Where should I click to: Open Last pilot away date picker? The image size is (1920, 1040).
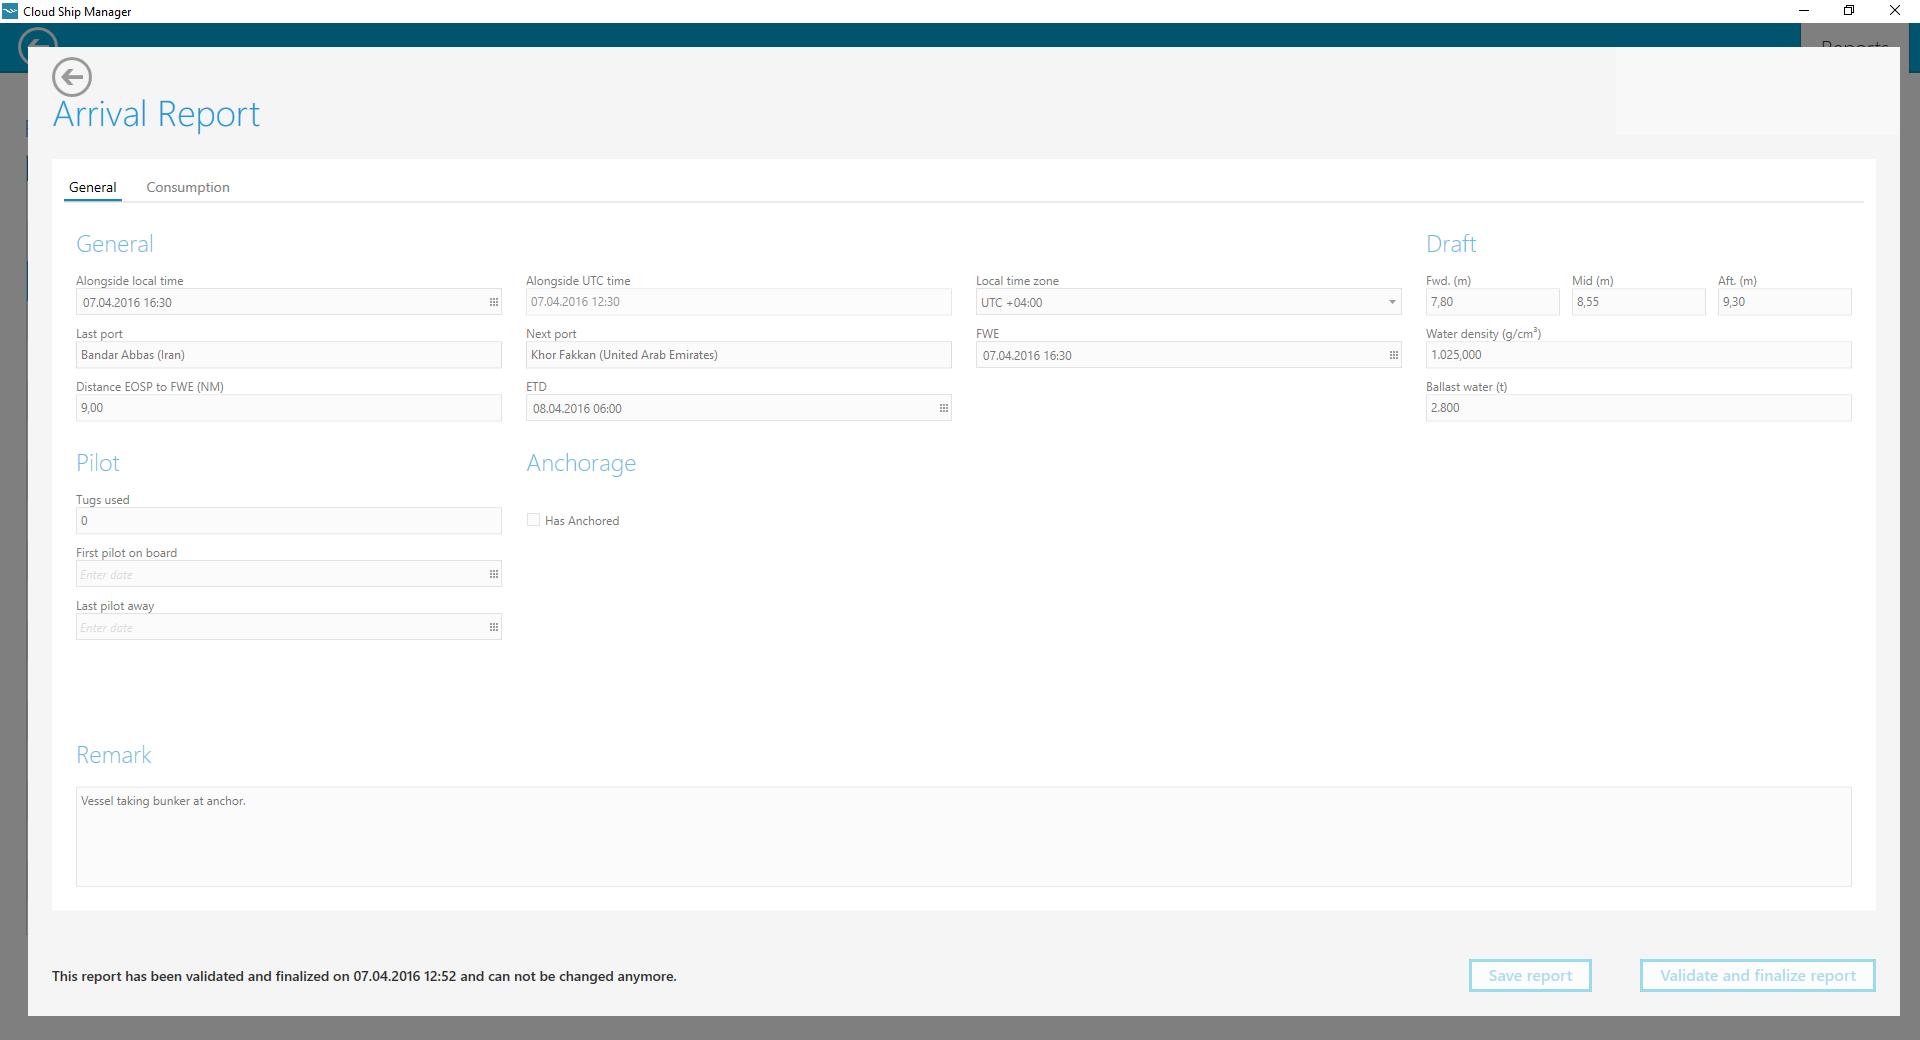[493, 627]
